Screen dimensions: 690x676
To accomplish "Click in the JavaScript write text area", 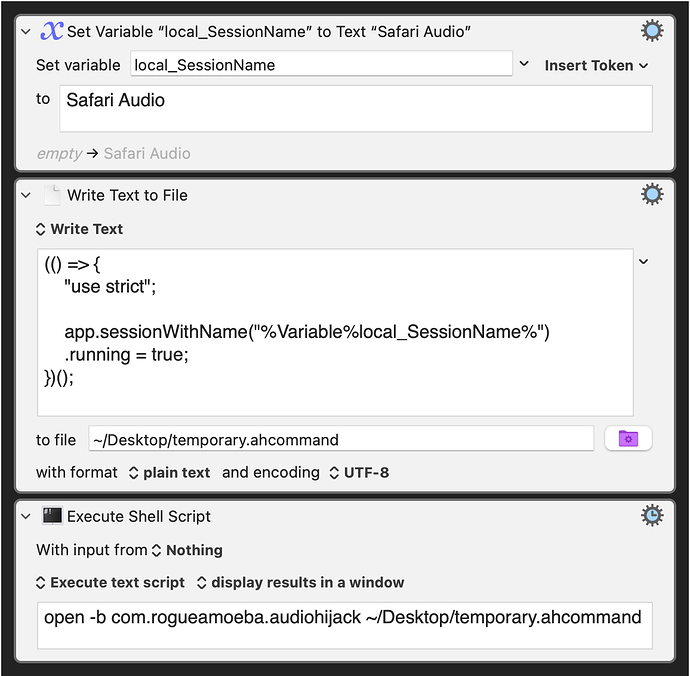I will pos(335,332).
